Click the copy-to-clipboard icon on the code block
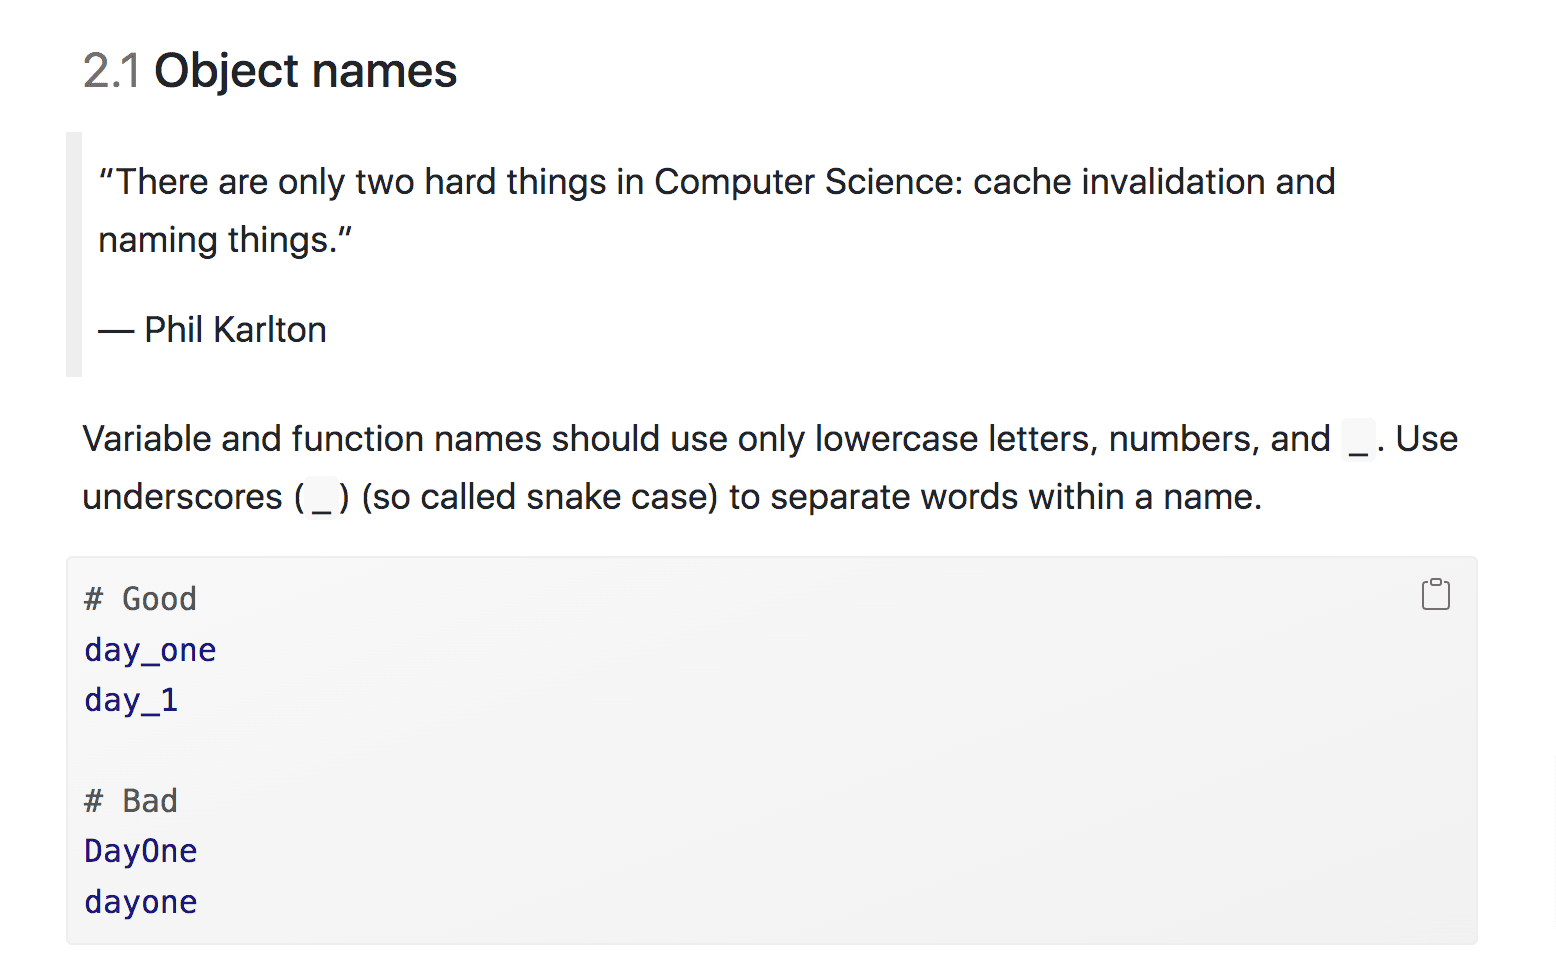Image resolution: width=1556 pixels, height=966 pixels. (x=1436, y=593)
